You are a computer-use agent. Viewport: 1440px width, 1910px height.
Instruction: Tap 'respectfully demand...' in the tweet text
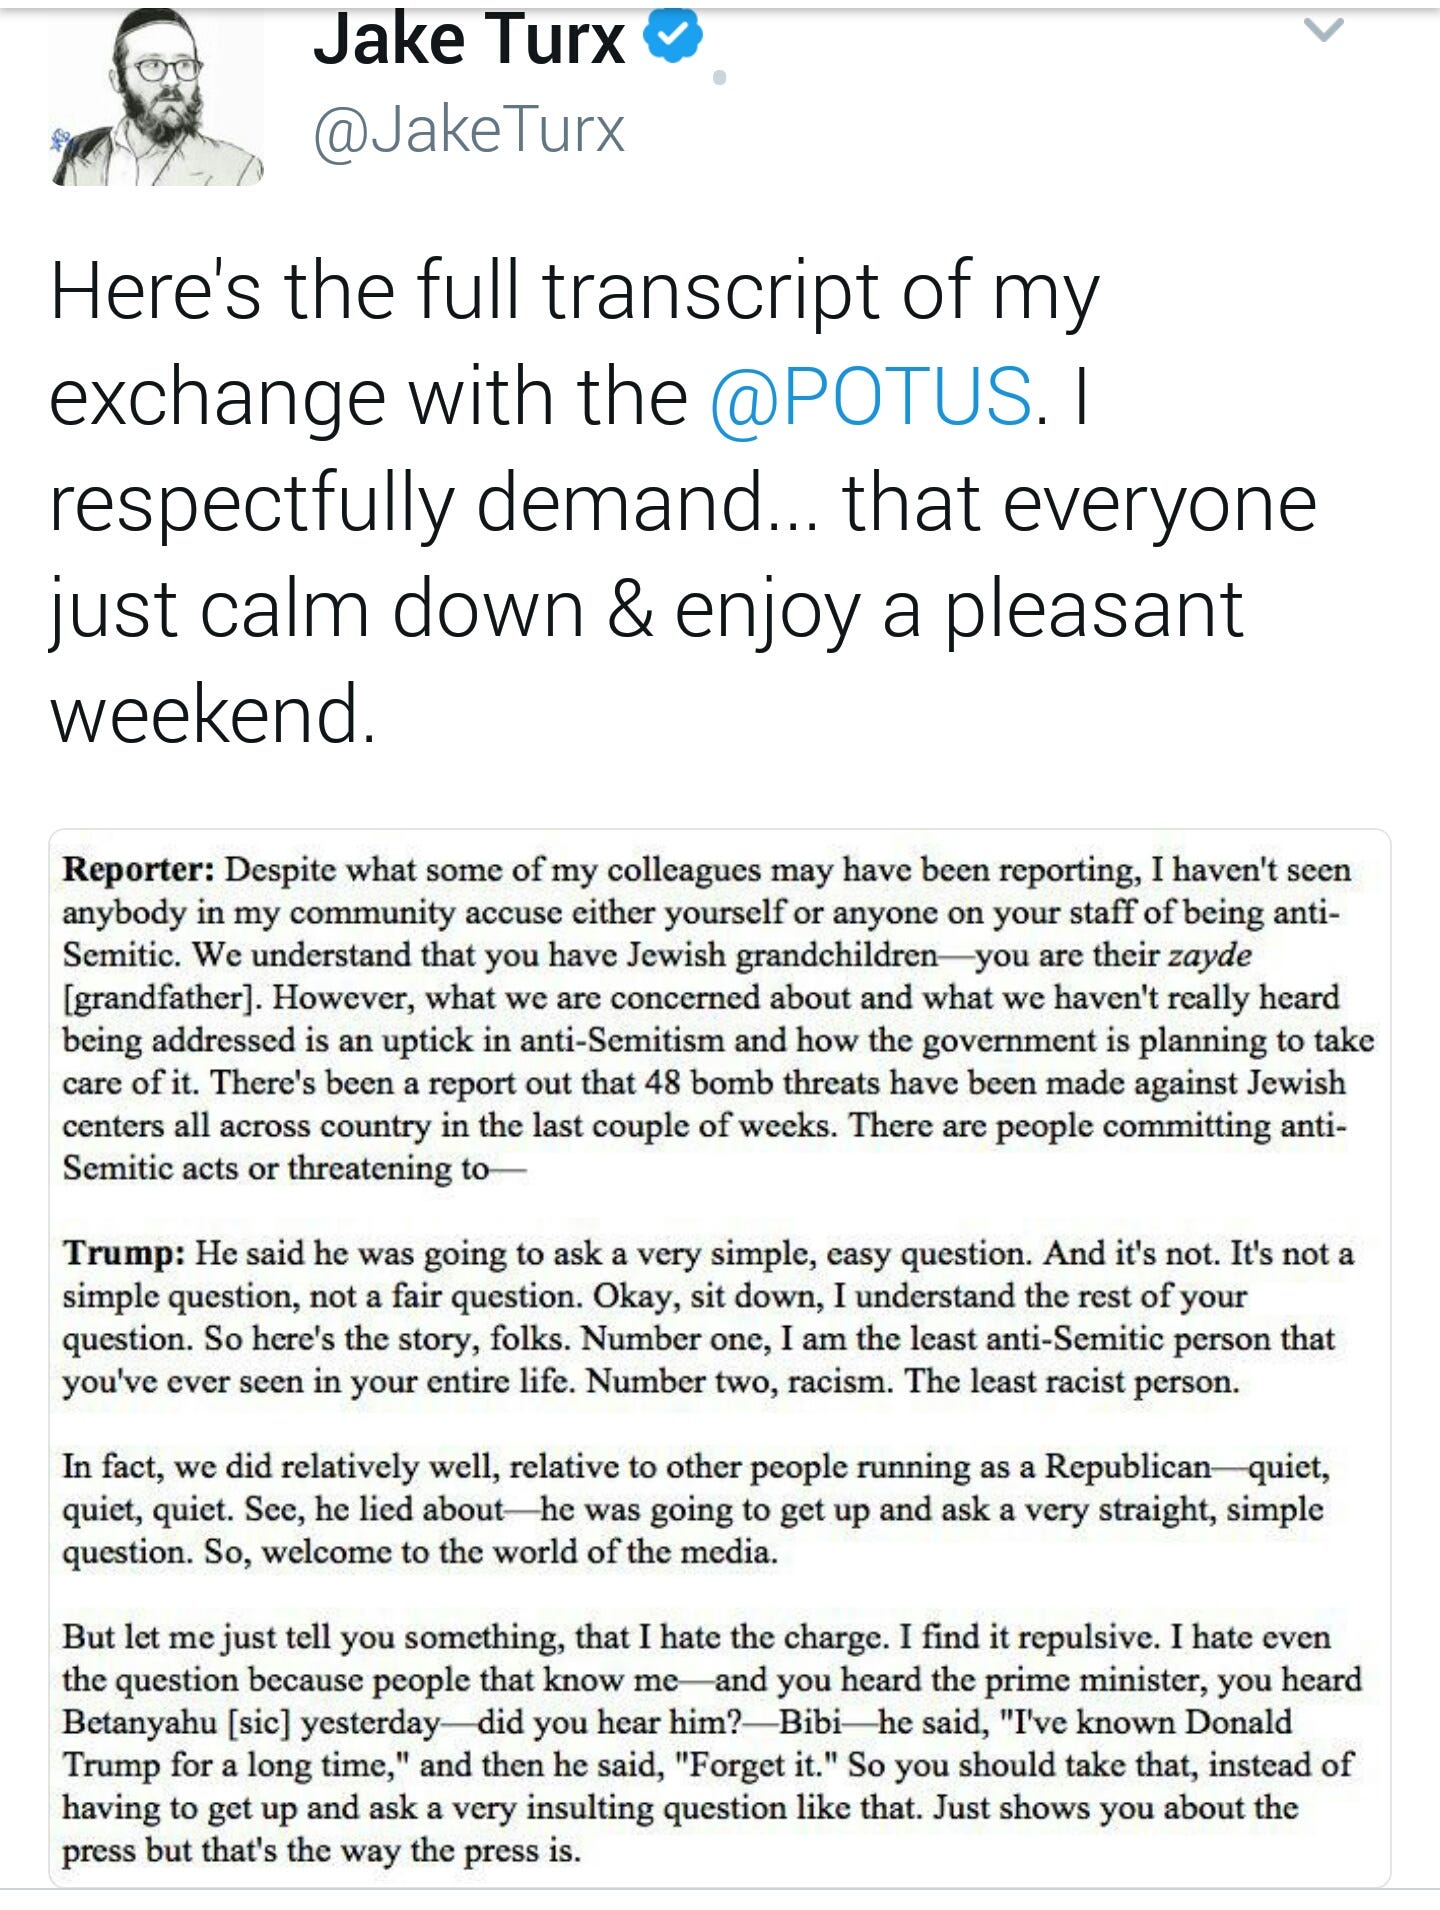pyautogui.click(x=438, y=503)
